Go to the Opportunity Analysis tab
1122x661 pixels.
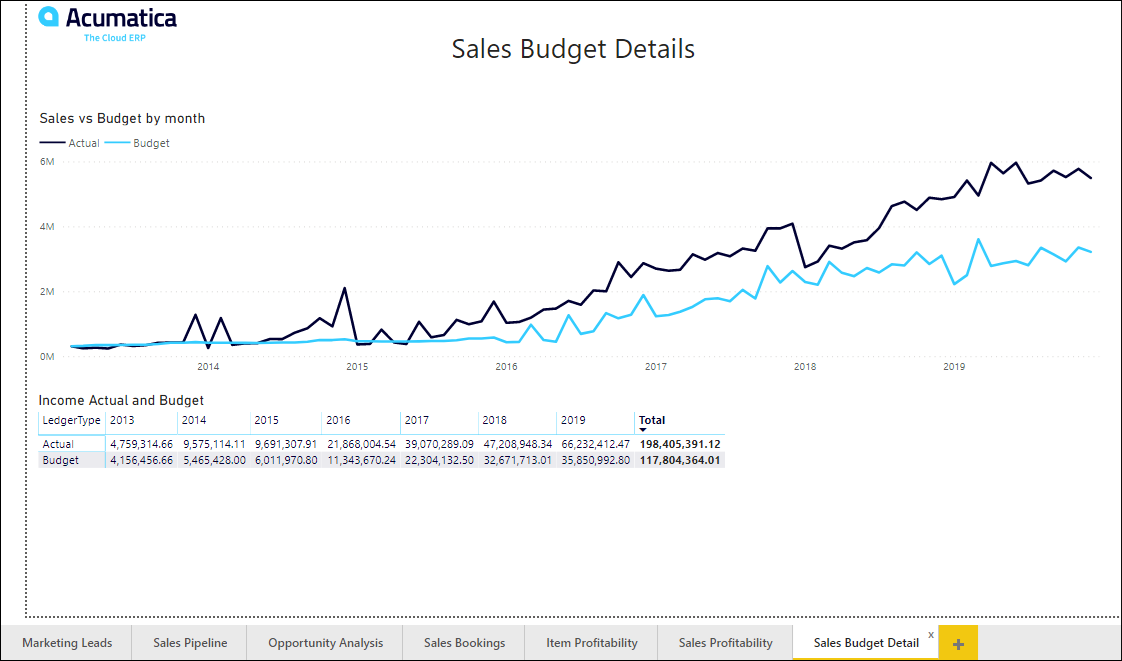pos(325,643)
